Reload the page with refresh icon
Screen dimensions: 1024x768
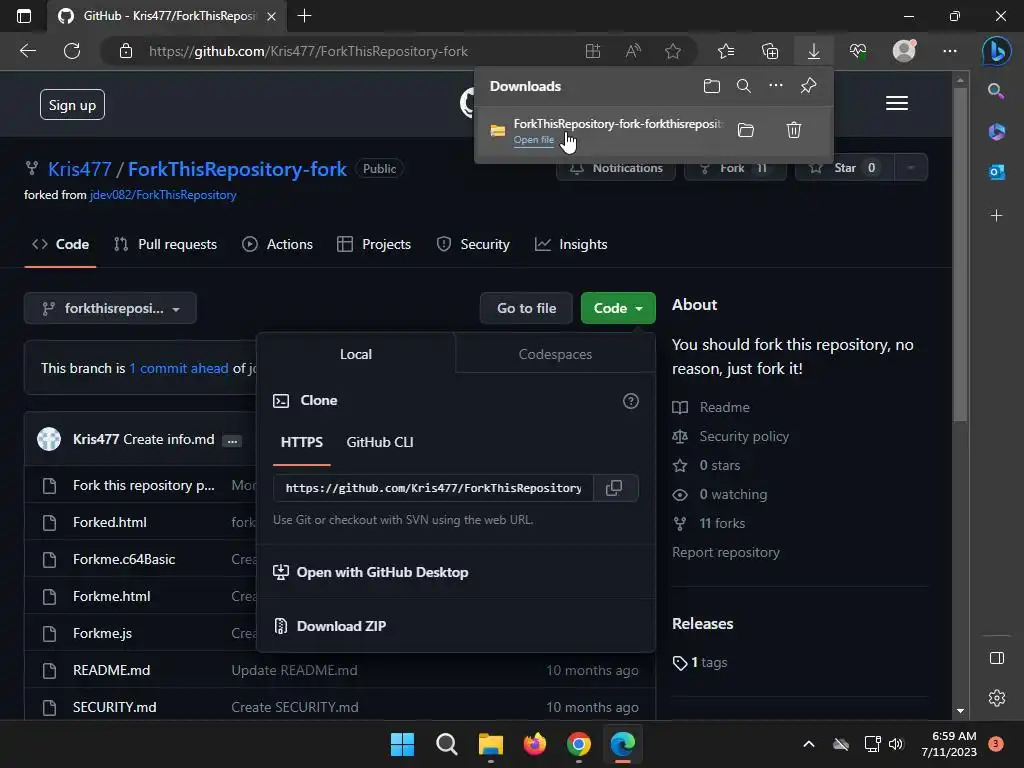[x=72, y=51]
